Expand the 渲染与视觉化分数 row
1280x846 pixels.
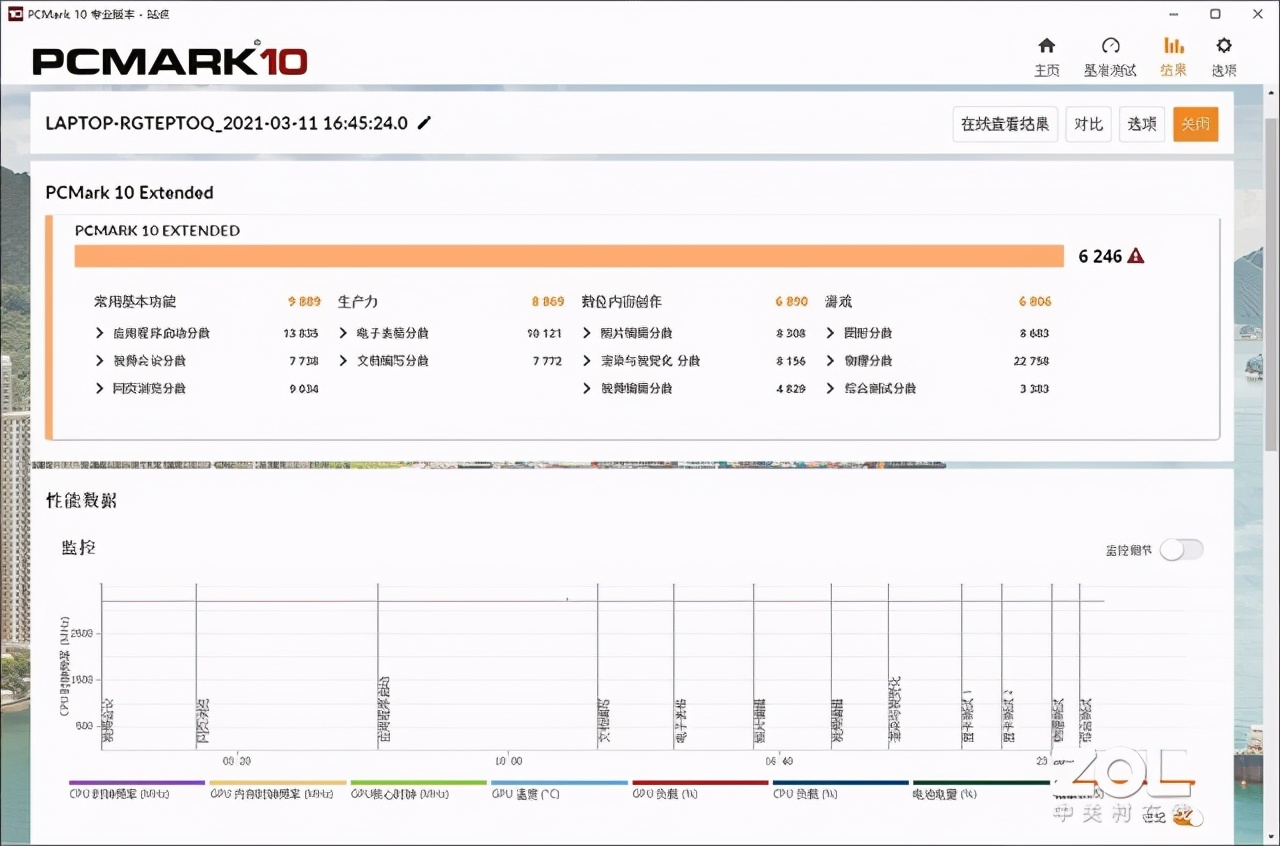pyautogui.click(x=641, y=360)
